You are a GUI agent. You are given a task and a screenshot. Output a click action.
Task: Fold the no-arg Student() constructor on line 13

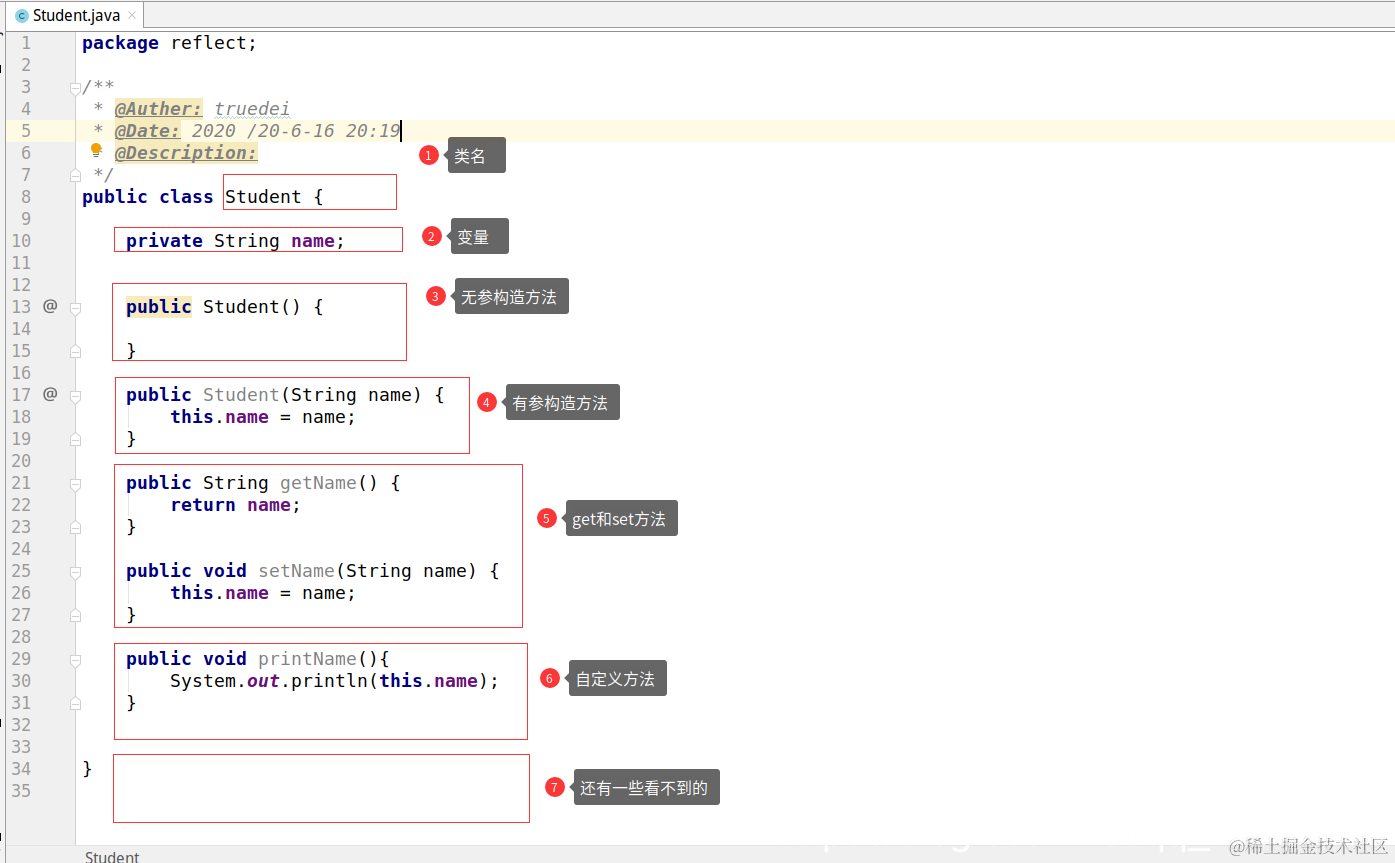tap(75, 308)
